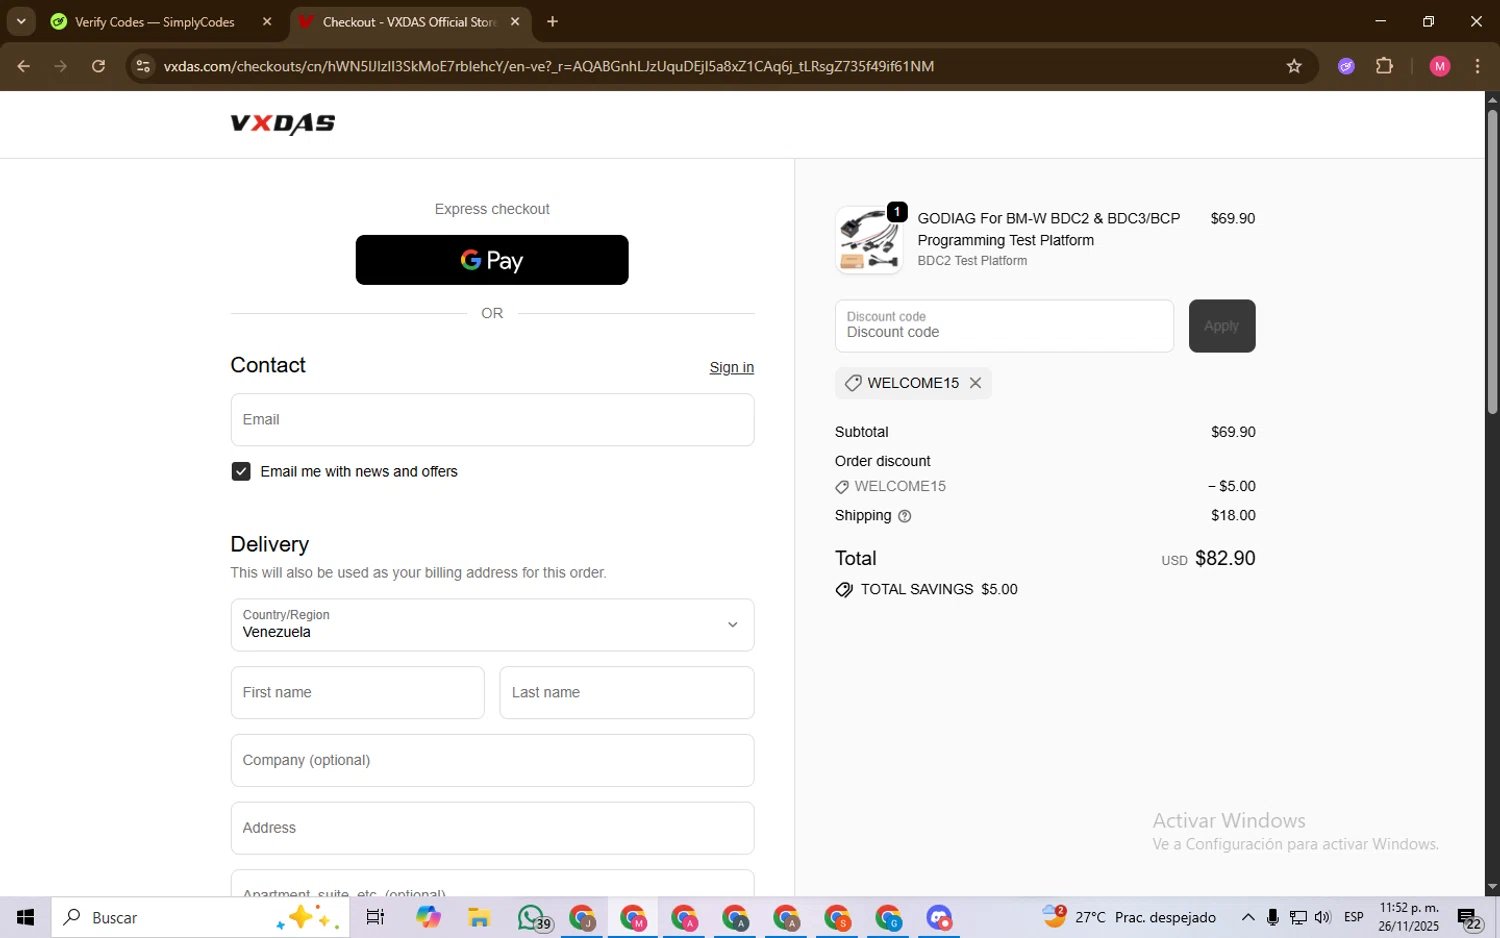Viewport: 1500px width, 938px height.
Task: Click the WELCOME15 tag icon under Order discount
Action: (x=842, y=487)
